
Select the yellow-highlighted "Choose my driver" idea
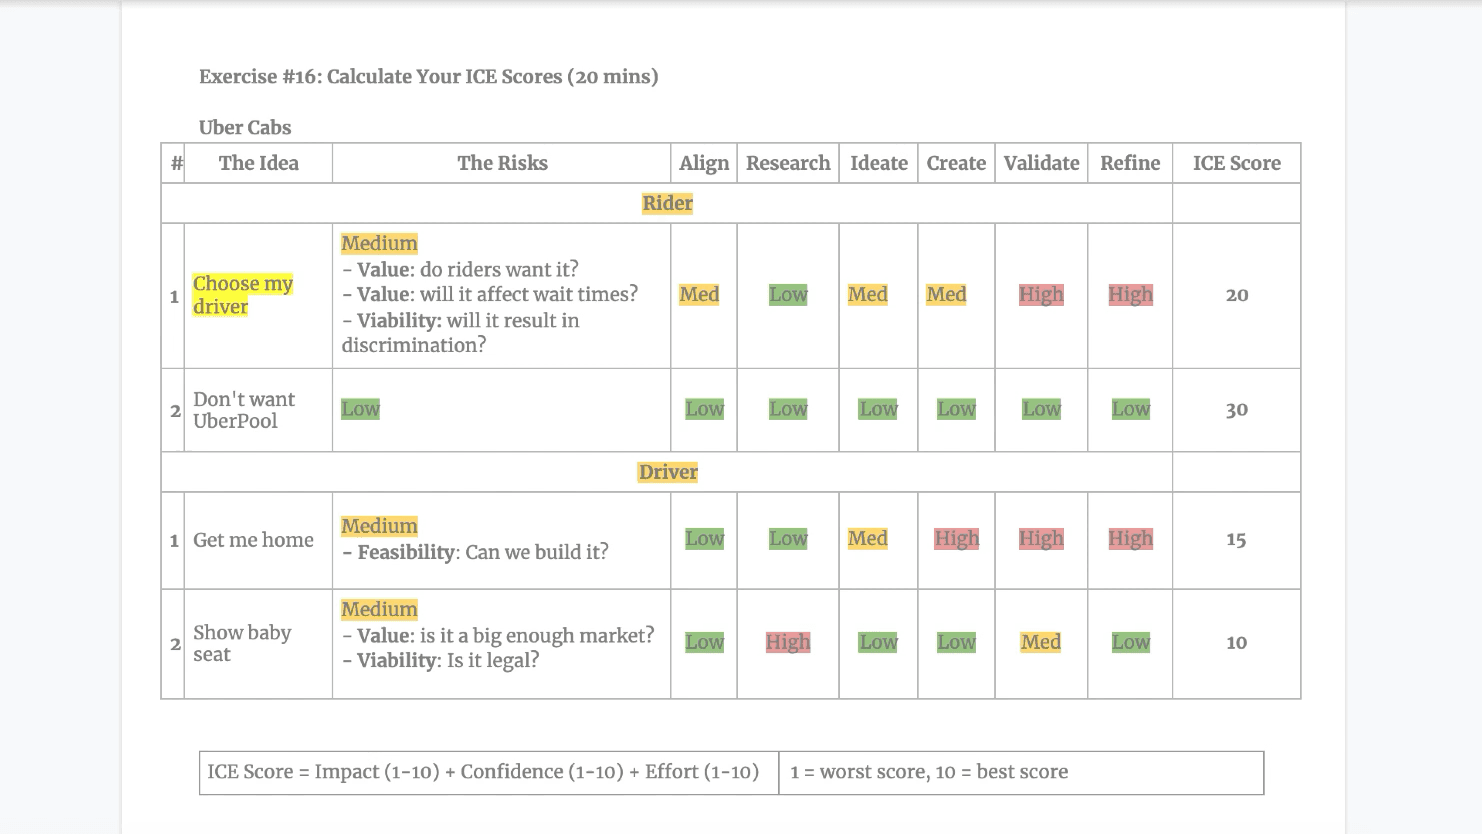242,295
